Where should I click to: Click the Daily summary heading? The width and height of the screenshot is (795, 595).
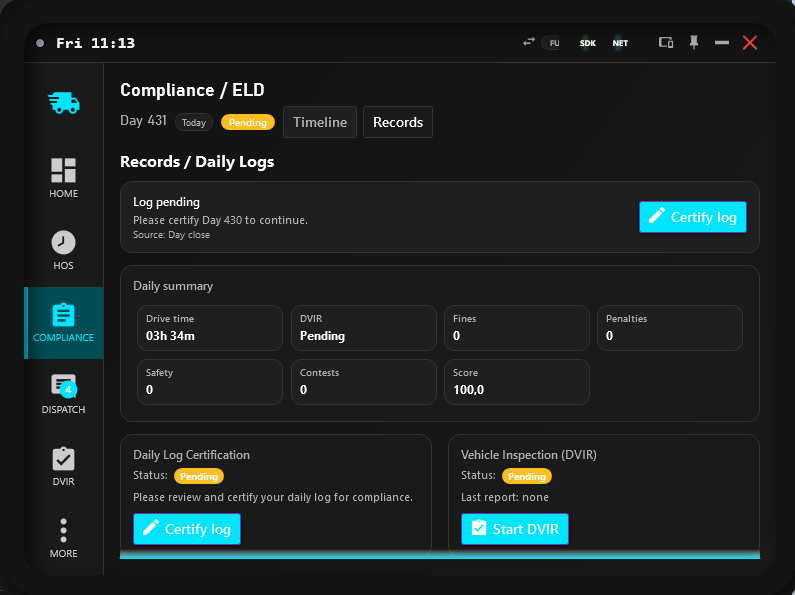[173, 286]
